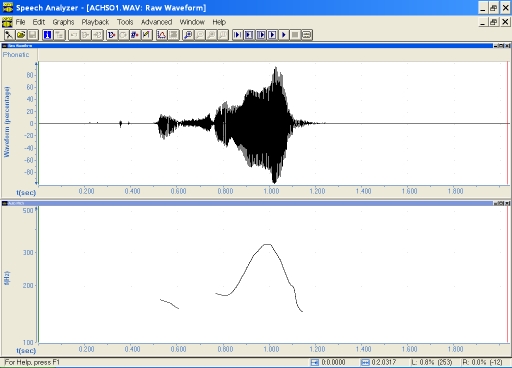Screen dimensions: 512x368
Task: Click the Phonetic annotation label
Action: click(16, 55)
